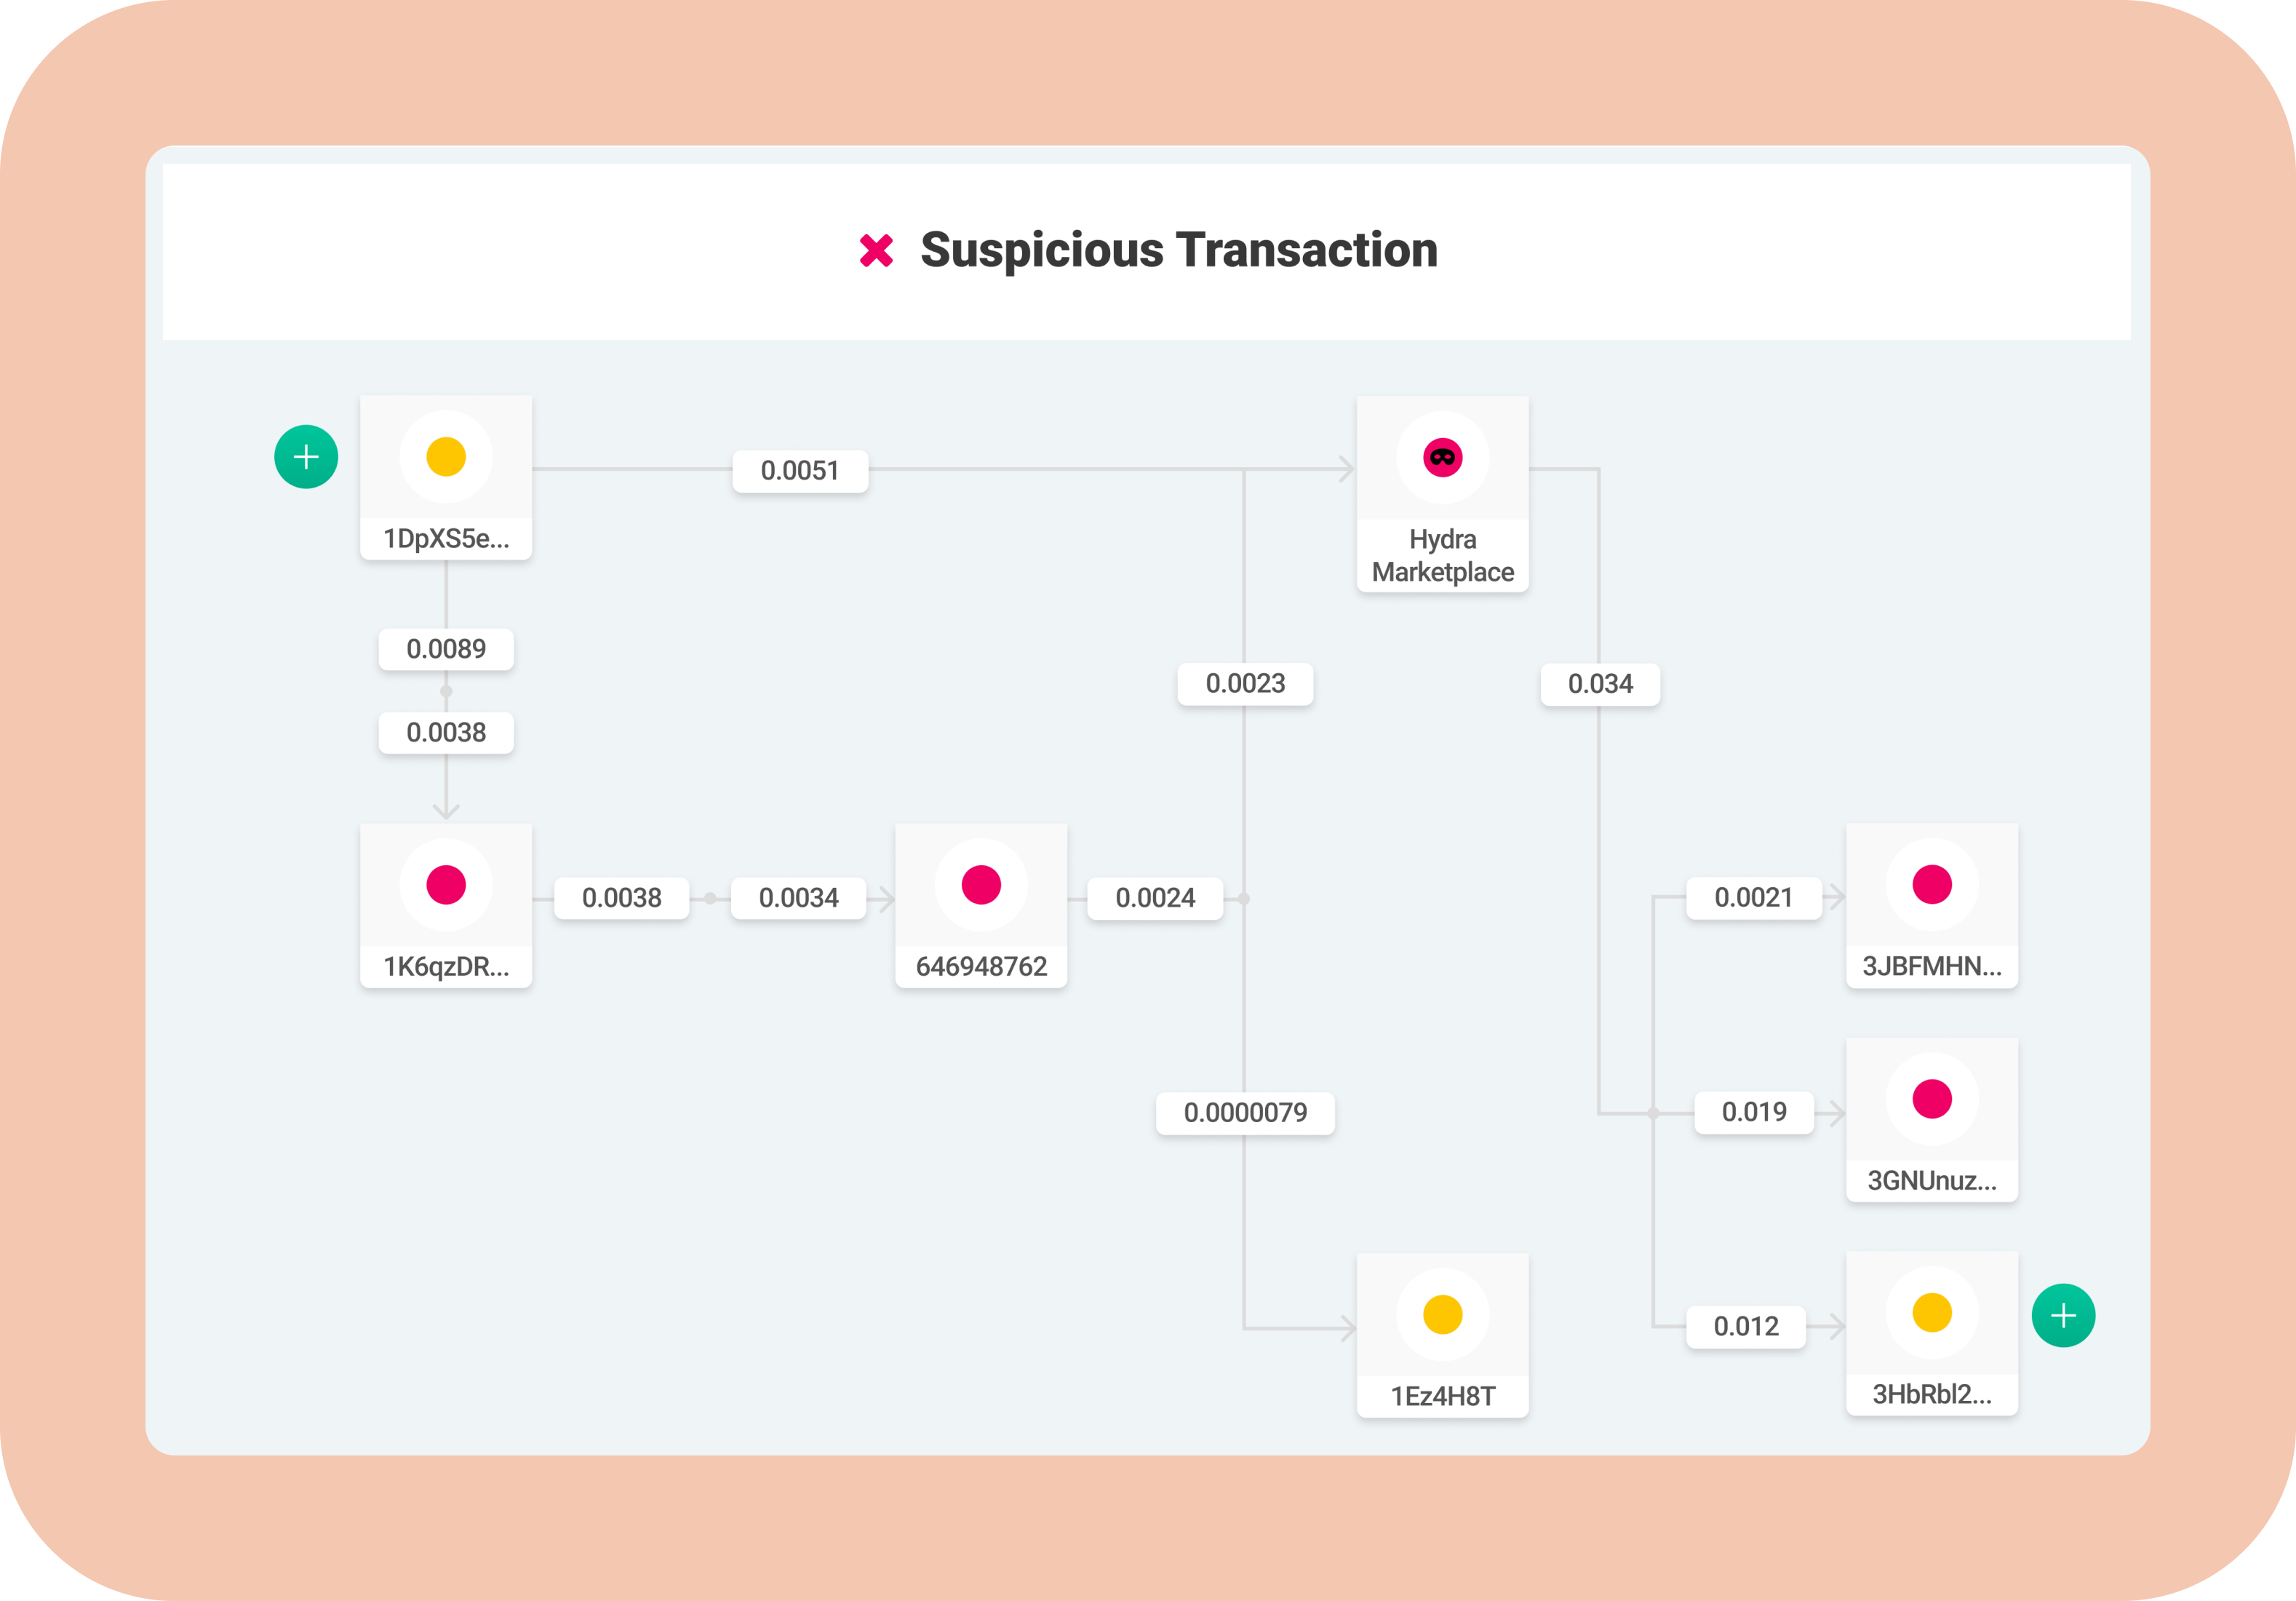The width and height of the screenshot is (2296, 1601).
Task: Select the 0.0024 amount label
Action: [1155, 898]
